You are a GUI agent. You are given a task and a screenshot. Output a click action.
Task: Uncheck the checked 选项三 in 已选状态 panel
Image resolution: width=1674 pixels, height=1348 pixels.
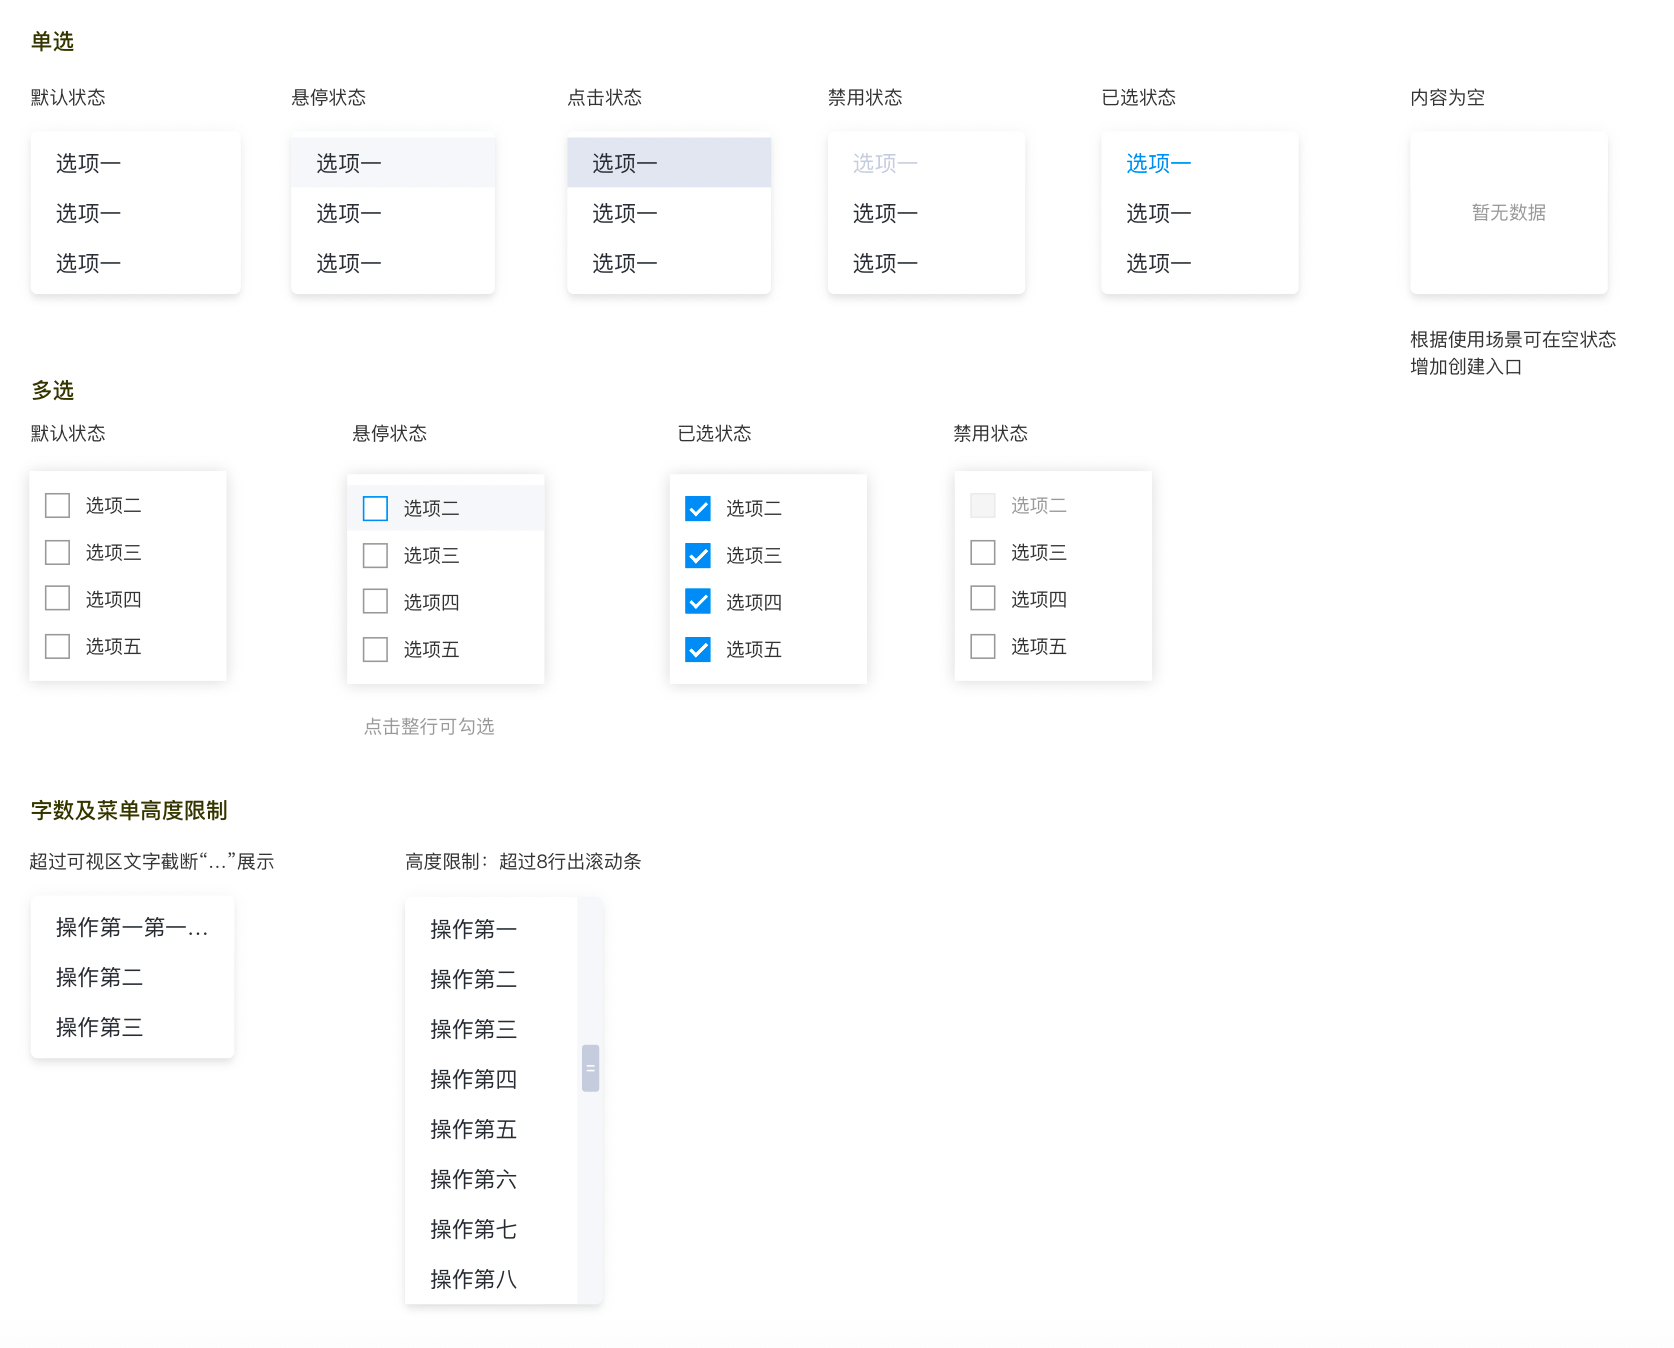[698, 555]
